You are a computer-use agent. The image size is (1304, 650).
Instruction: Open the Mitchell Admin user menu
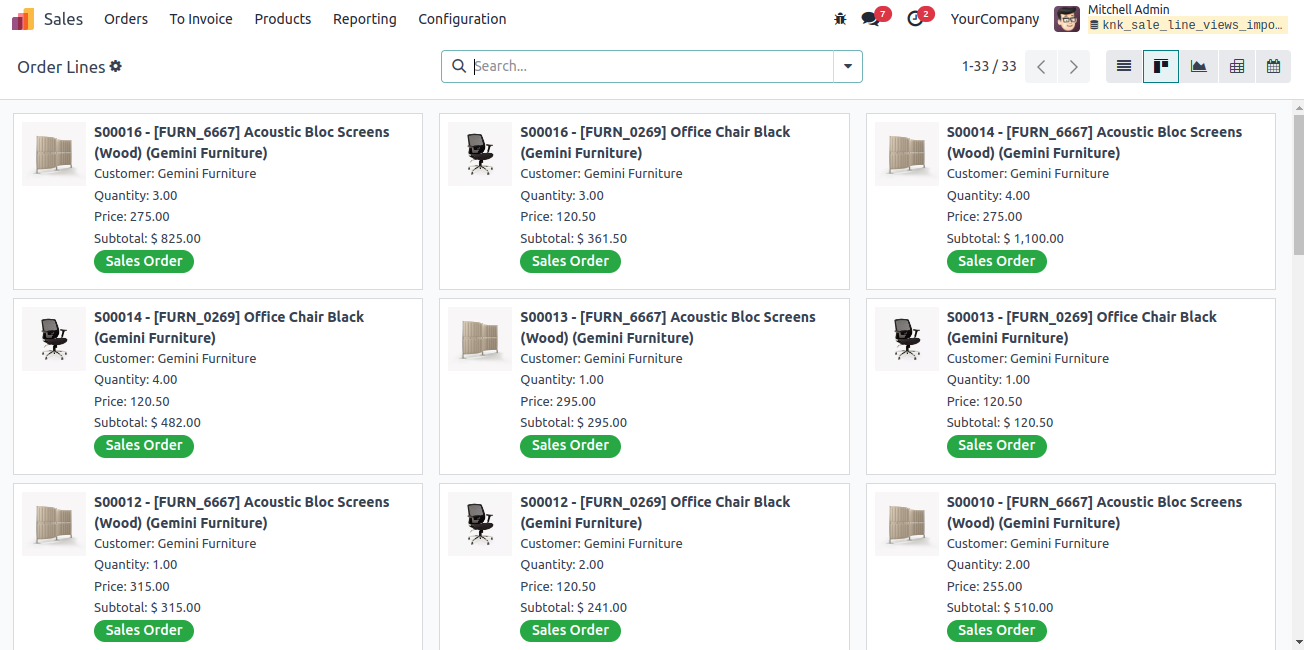1171,19
